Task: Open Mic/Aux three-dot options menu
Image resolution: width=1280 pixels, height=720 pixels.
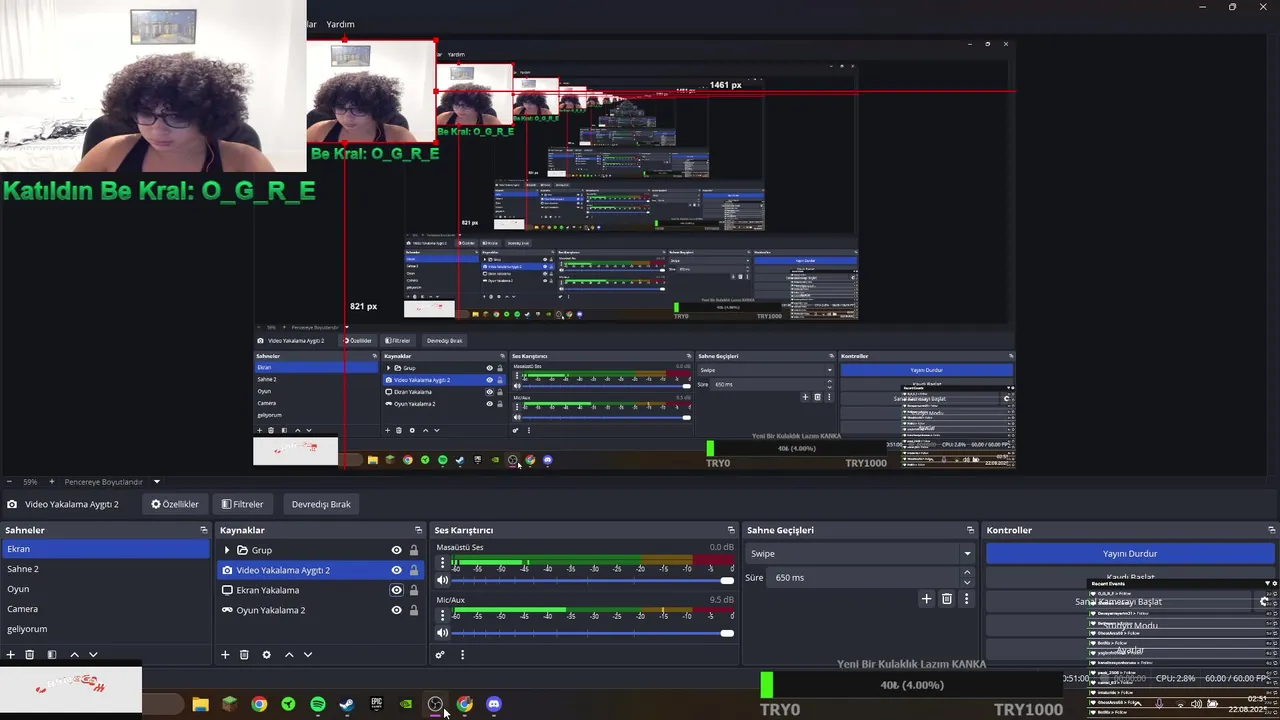Action: click(x=442, y=615)
